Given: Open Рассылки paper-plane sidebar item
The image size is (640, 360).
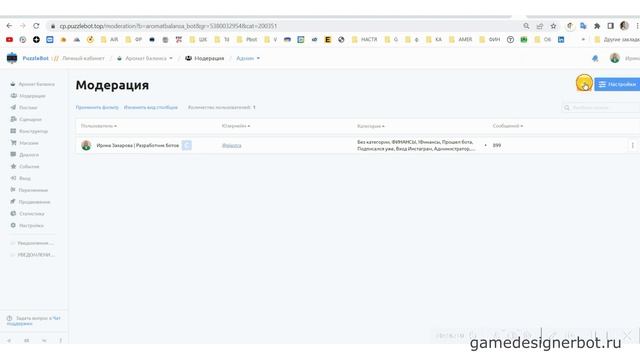Looking at the screenshot, I should click(24, 108).
